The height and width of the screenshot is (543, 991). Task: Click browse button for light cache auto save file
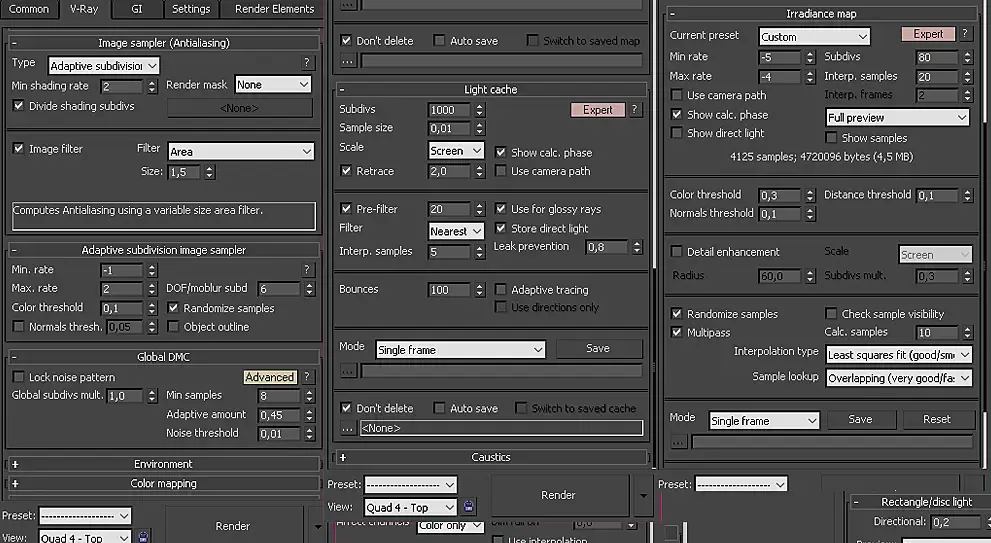(x=348, y=428)
